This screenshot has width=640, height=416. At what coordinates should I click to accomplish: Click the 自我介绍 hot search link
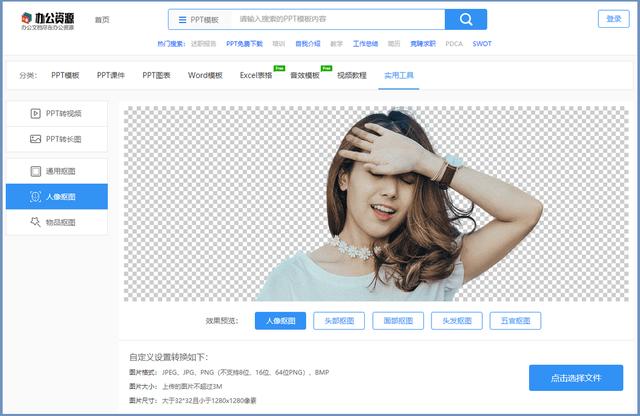pos(308,44)
